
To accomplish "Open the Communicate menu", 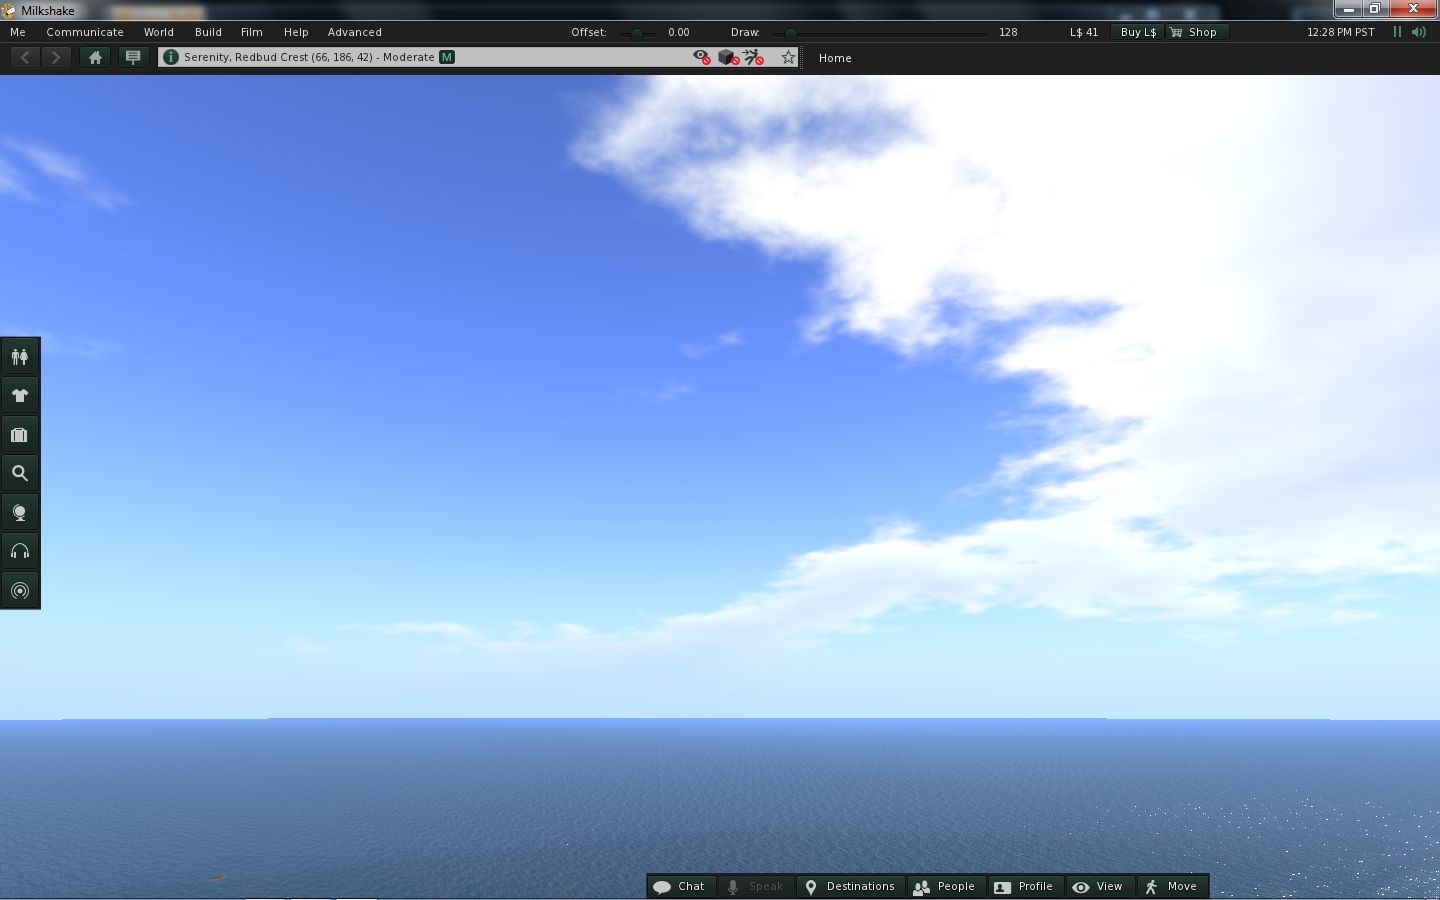I will click(85, 32).
